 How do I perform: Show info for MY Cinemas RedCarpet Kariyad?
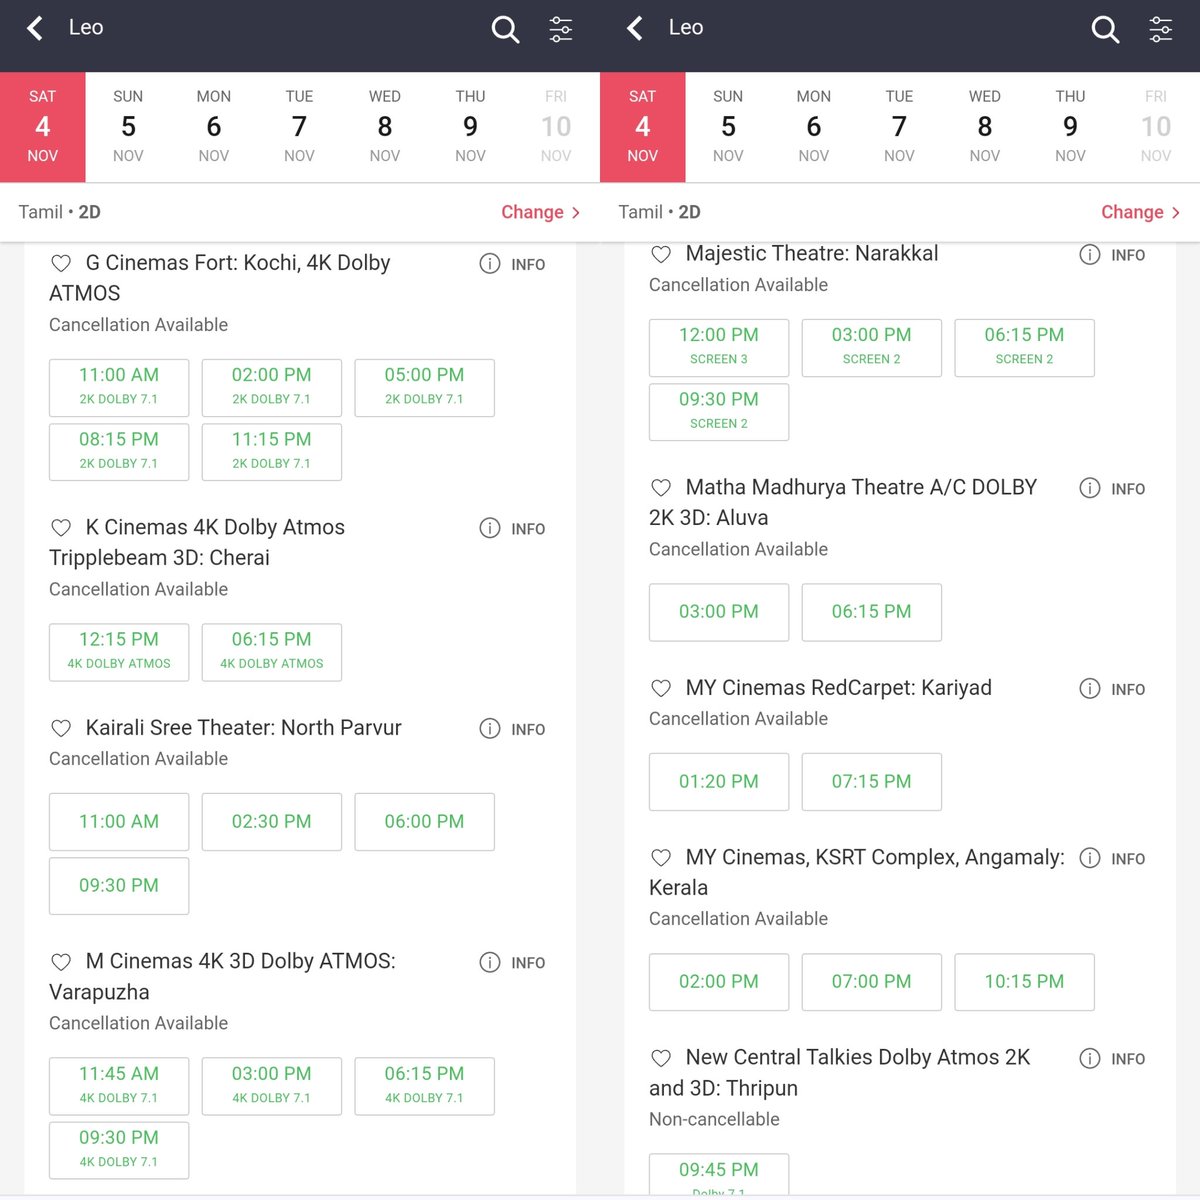1112,689
